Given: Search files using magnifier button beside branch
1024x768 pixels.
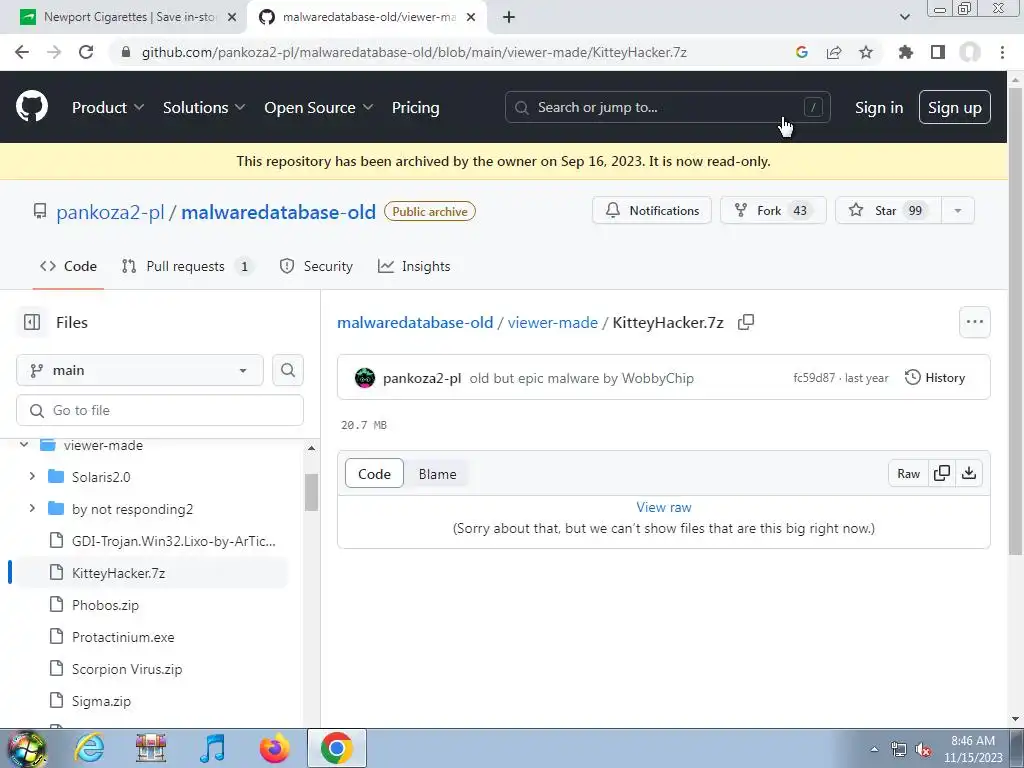Looking at the screenshot, I should (287, 370).
